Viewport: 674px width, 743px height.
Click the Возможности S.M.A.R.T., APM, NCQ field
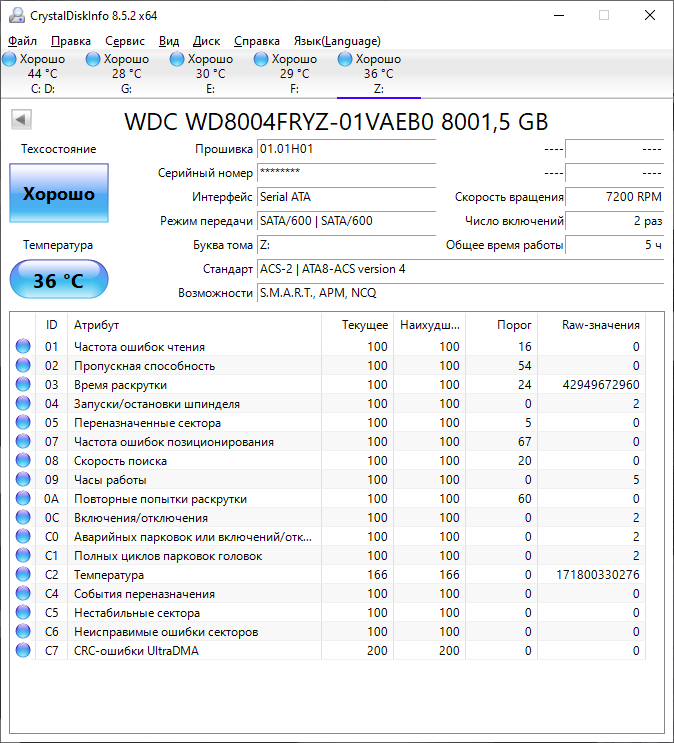[460, 293]
